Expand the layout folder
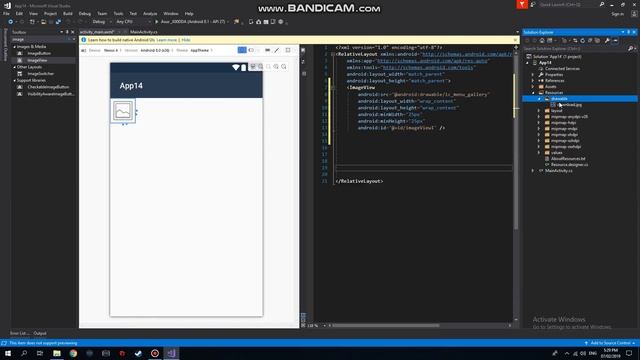 click(x=539, y=111)
